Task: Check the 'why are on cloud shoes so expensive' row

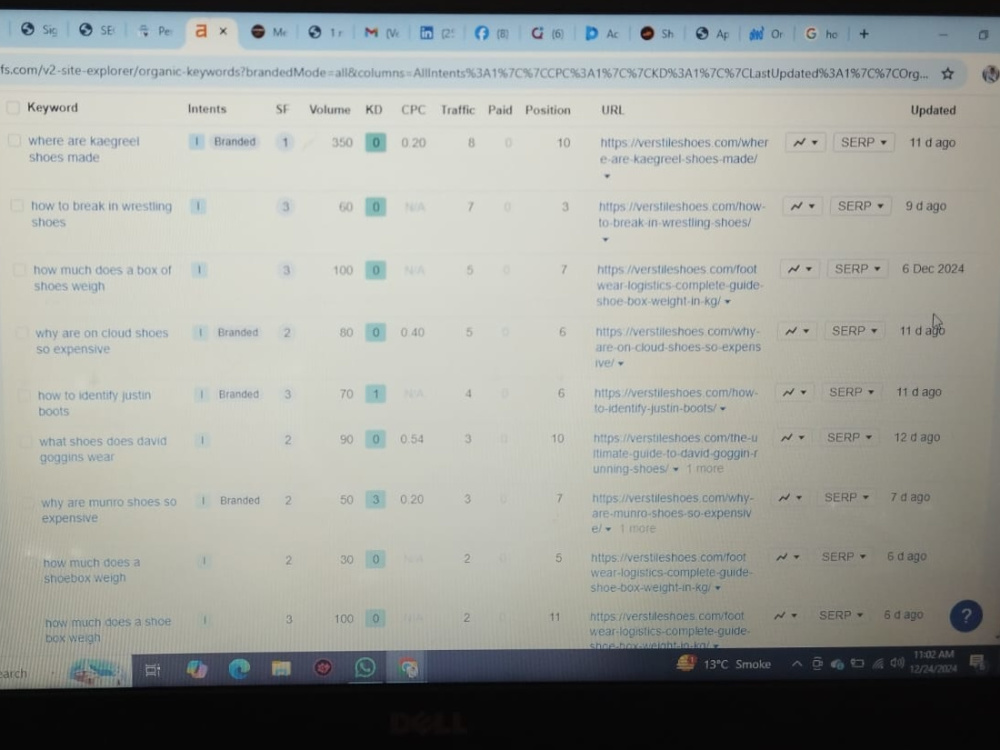Action: (22, 332)
